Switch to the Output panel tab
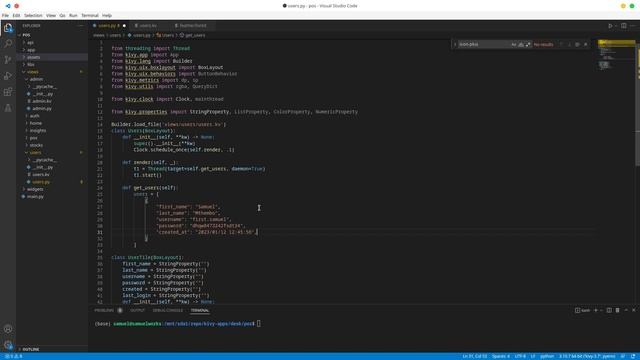 138,310
